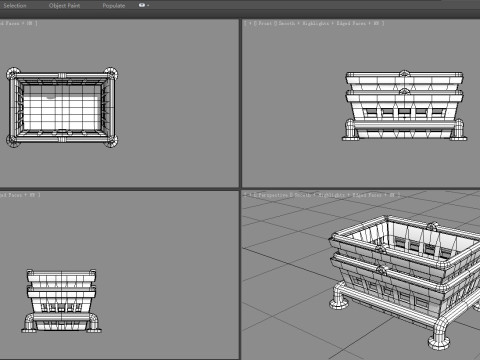Expand the ribbon options dropdown arrow
The height and width of the screenshot is (360, 480).
click(148, 6)
